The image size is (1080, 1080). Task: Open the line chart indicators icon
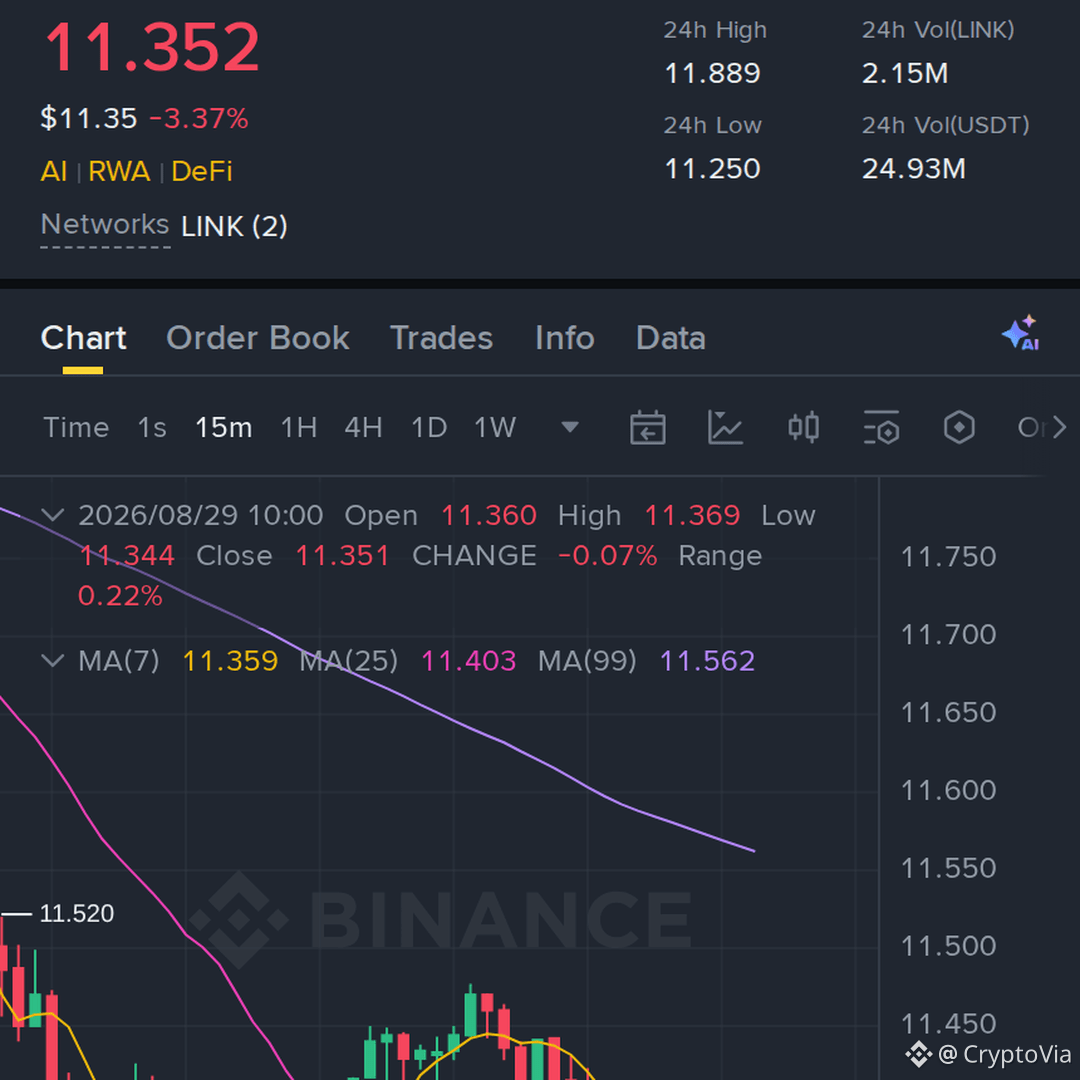[x=725, y=427]
